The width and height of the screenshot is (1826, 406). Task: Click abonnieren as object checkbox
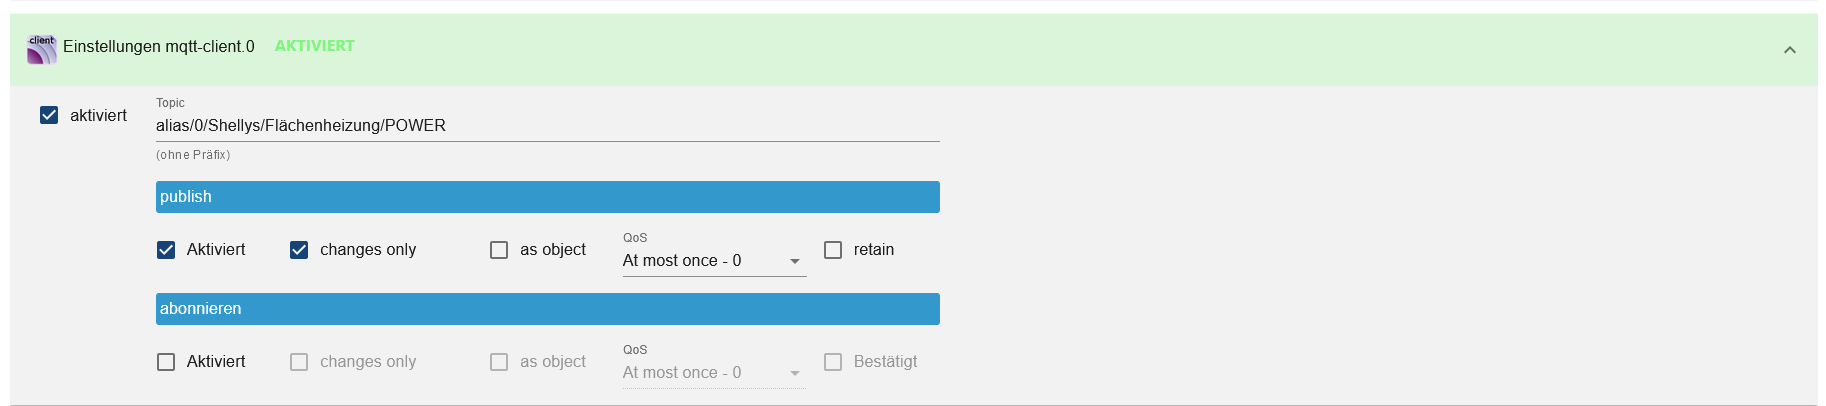499,362
